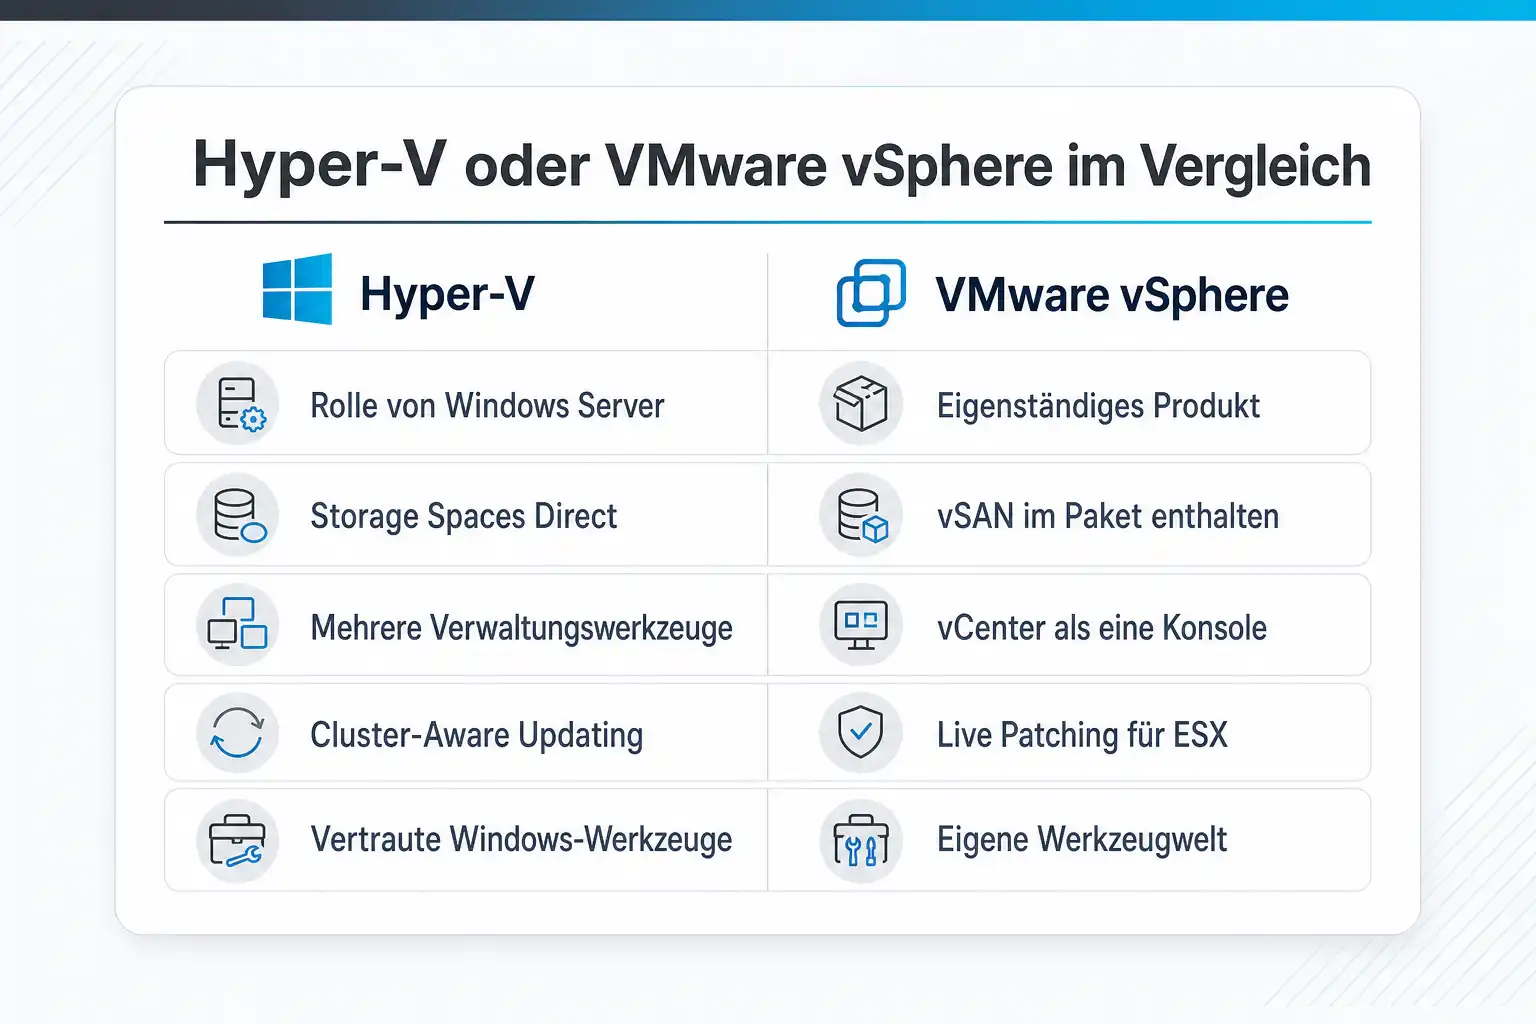This screenshot has height=1024, width=1536.
Task: Click the multi-device icon for Mehrere Verwaltungswerkzeuge
Action: (x=238, y=625)
